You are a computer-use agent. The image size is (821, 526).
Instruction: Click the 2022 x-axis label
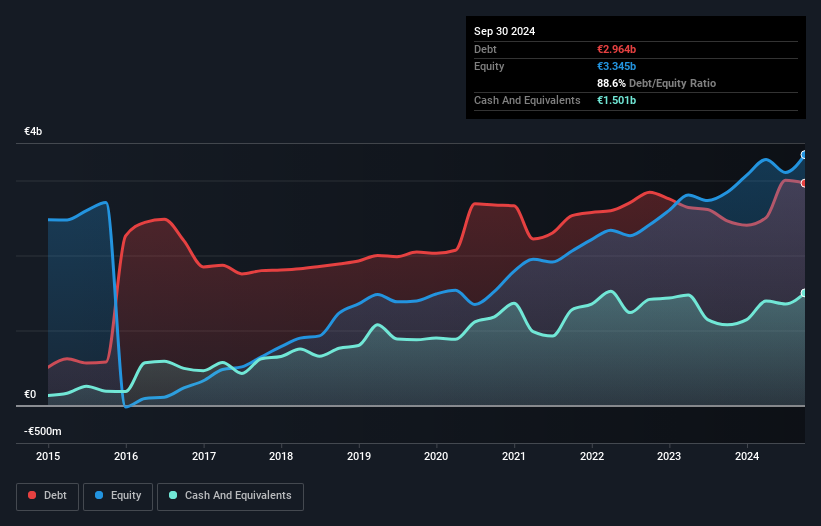click(592, 456)
